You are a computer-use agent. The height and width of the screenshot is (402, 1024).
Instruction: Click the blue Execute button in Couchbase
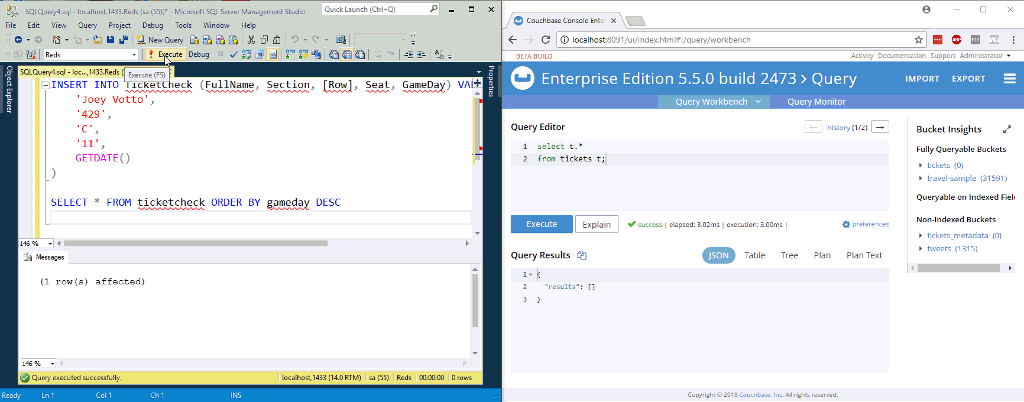[541, 224]
